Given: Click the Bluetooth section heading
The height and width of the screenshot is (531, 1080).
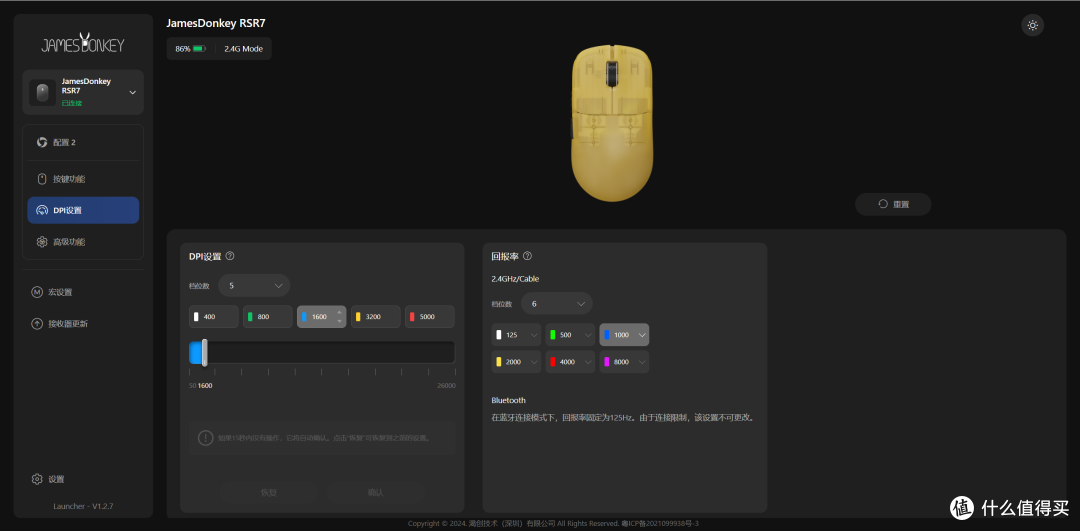Looking at the screenshot, I should 508,400.
